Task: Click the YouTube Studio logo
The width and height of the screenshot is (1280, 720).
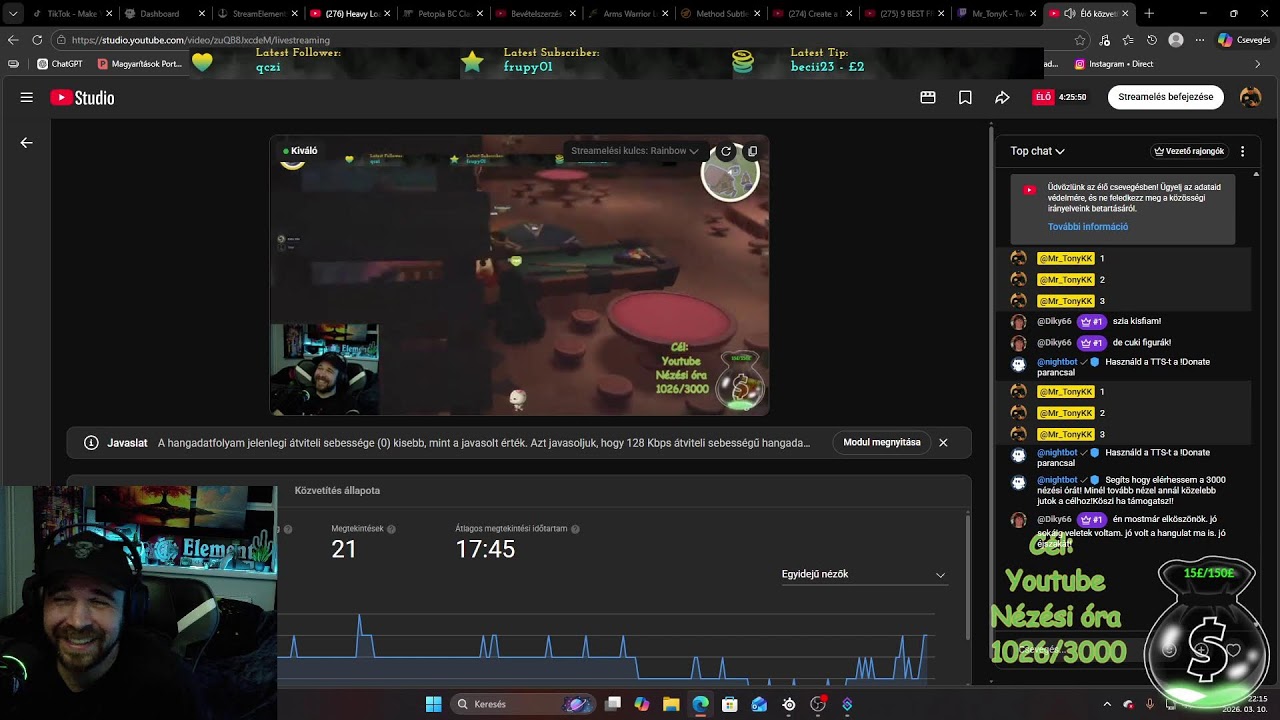Action: 82,97
